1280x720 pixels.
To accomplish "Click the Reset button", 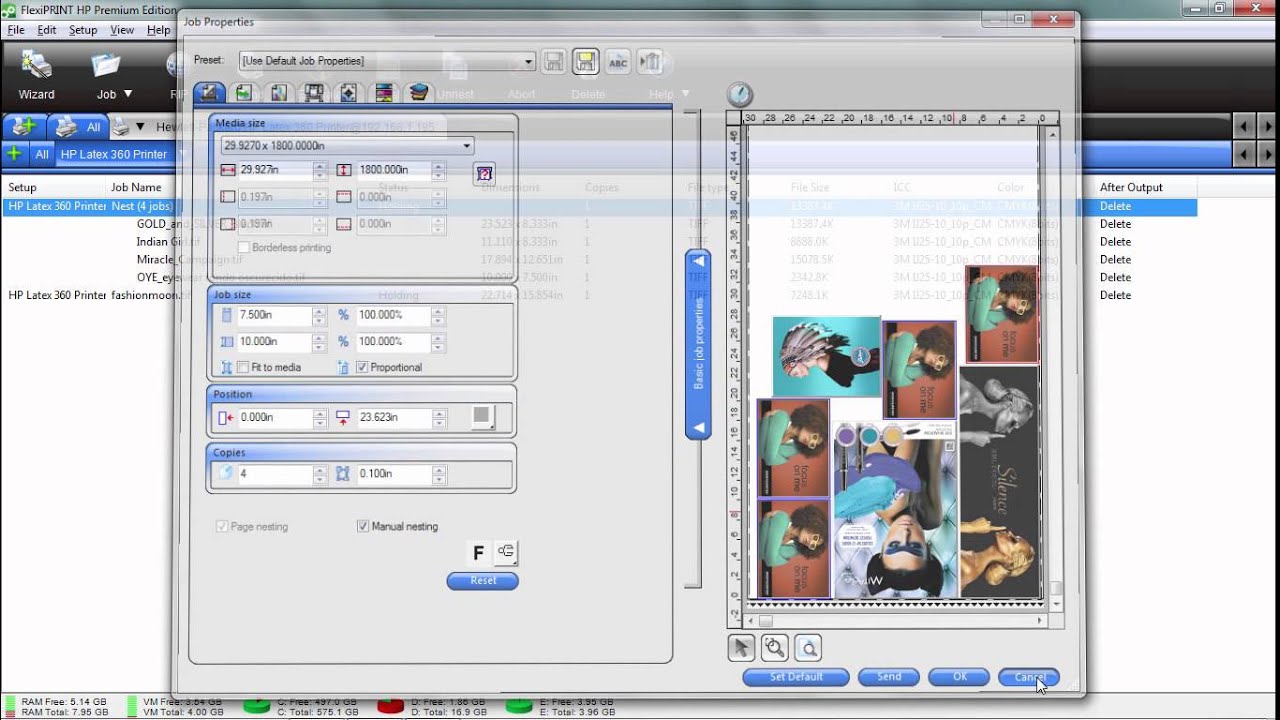I will pyautogui.click(x=482, y=581).
